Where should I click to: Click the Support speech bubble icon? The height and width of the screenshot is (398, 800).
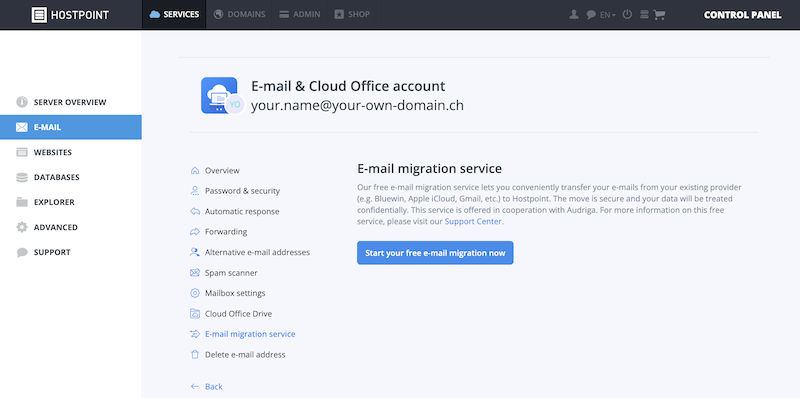coord(22,252)
